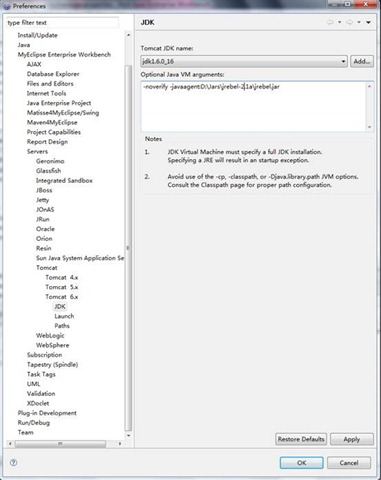Image resolution: width=381 pixels, height=480 pixels.
Task: Select the Paths item under Tomcat 6.x
Action: [62, 325]
